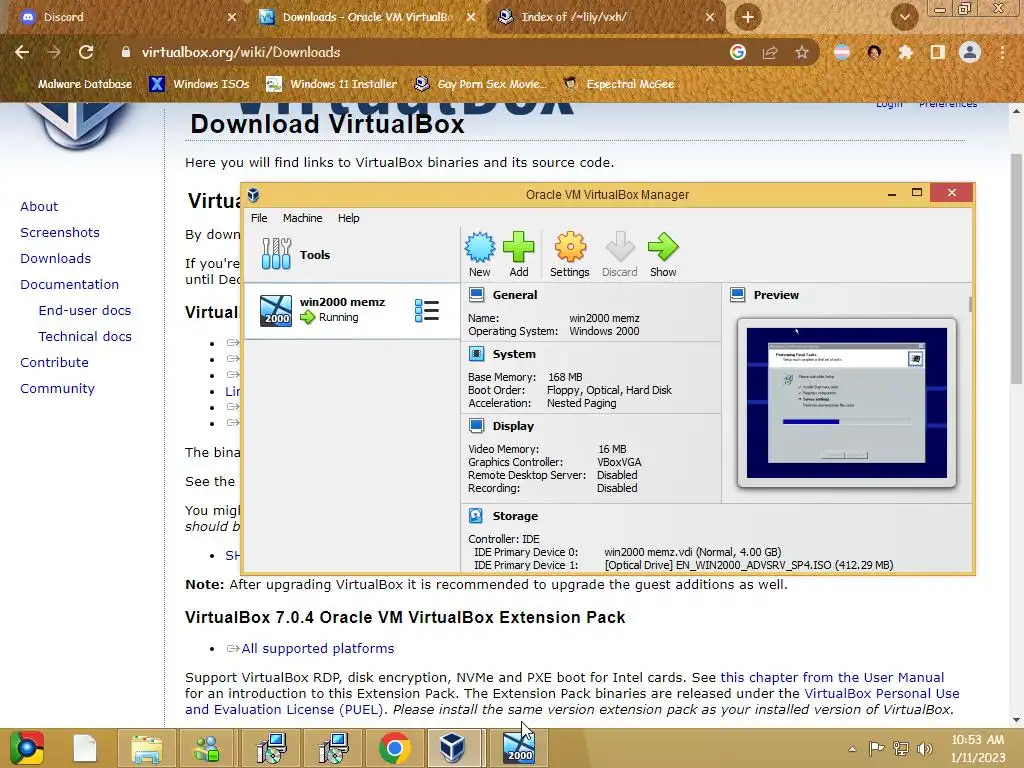The image size is (1024, 768).
Task: Switch to the Index of /~lily/vxh/ tab
Action: [x=606, y=17]
